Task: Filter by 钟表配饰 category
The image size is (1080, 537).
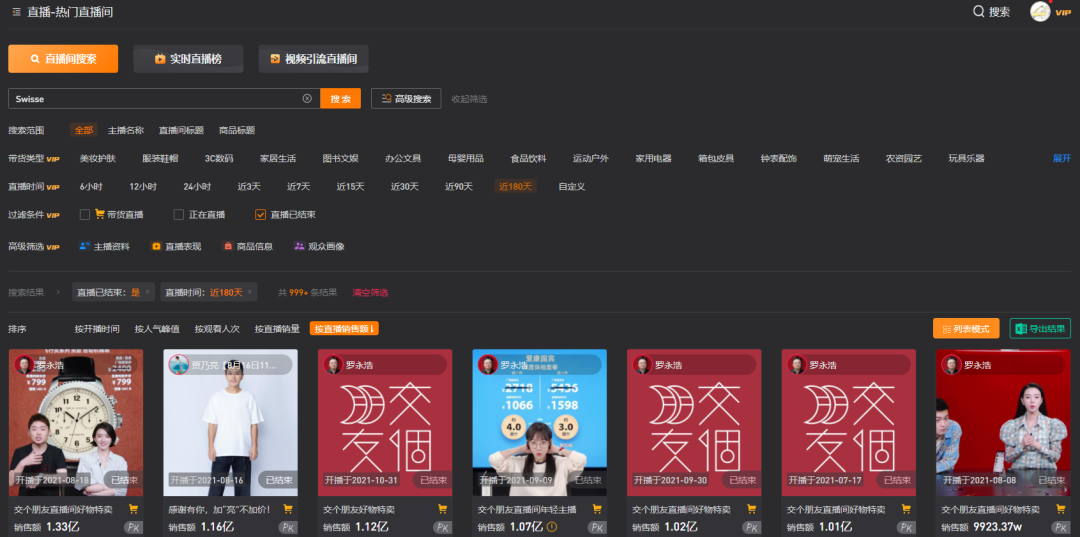Action: 779,158
